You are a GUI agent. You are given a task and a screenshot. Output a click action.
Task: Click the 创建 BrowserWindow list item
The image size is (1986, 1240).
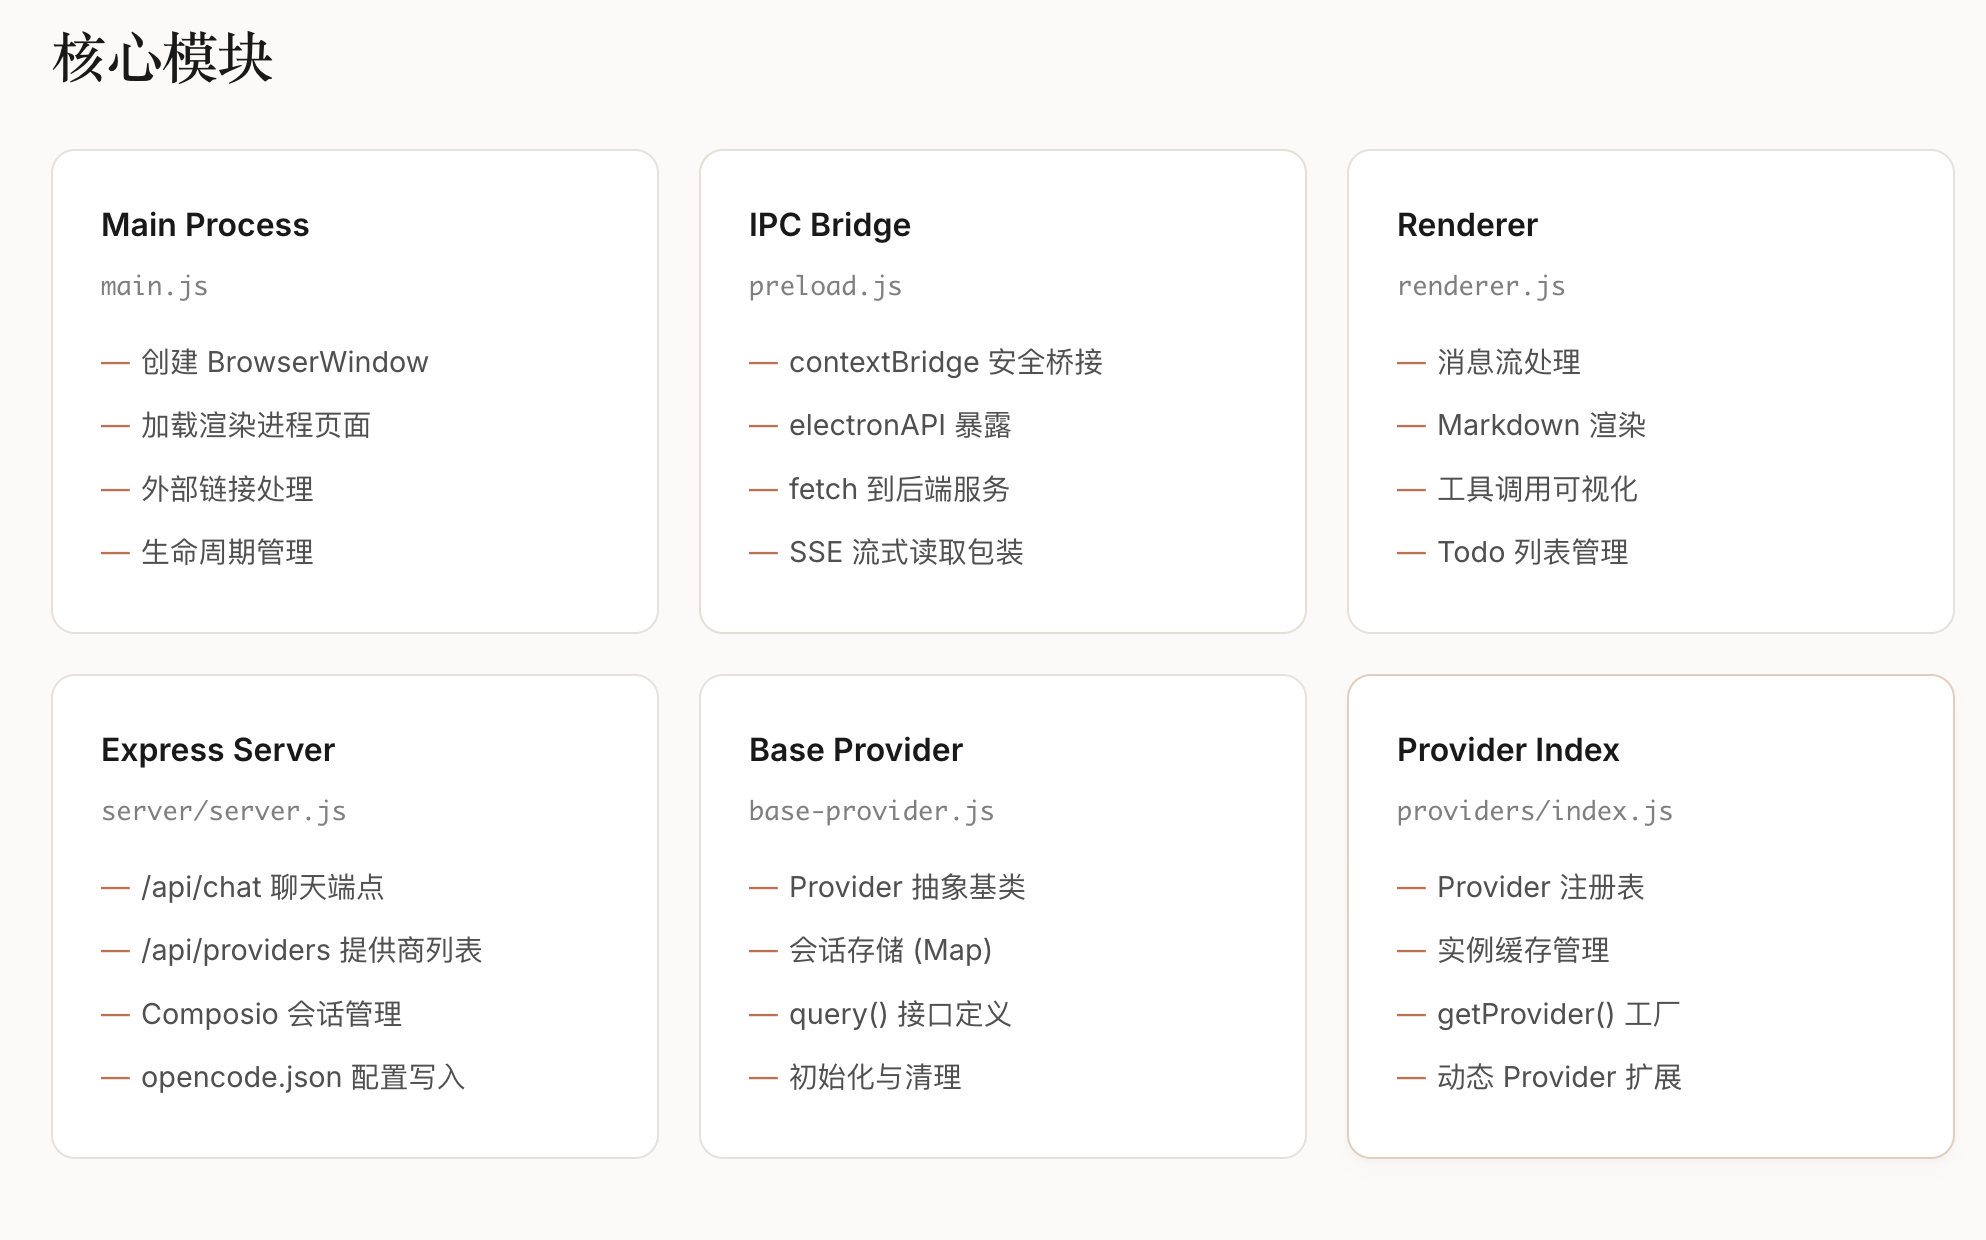[x=284, y=362]
